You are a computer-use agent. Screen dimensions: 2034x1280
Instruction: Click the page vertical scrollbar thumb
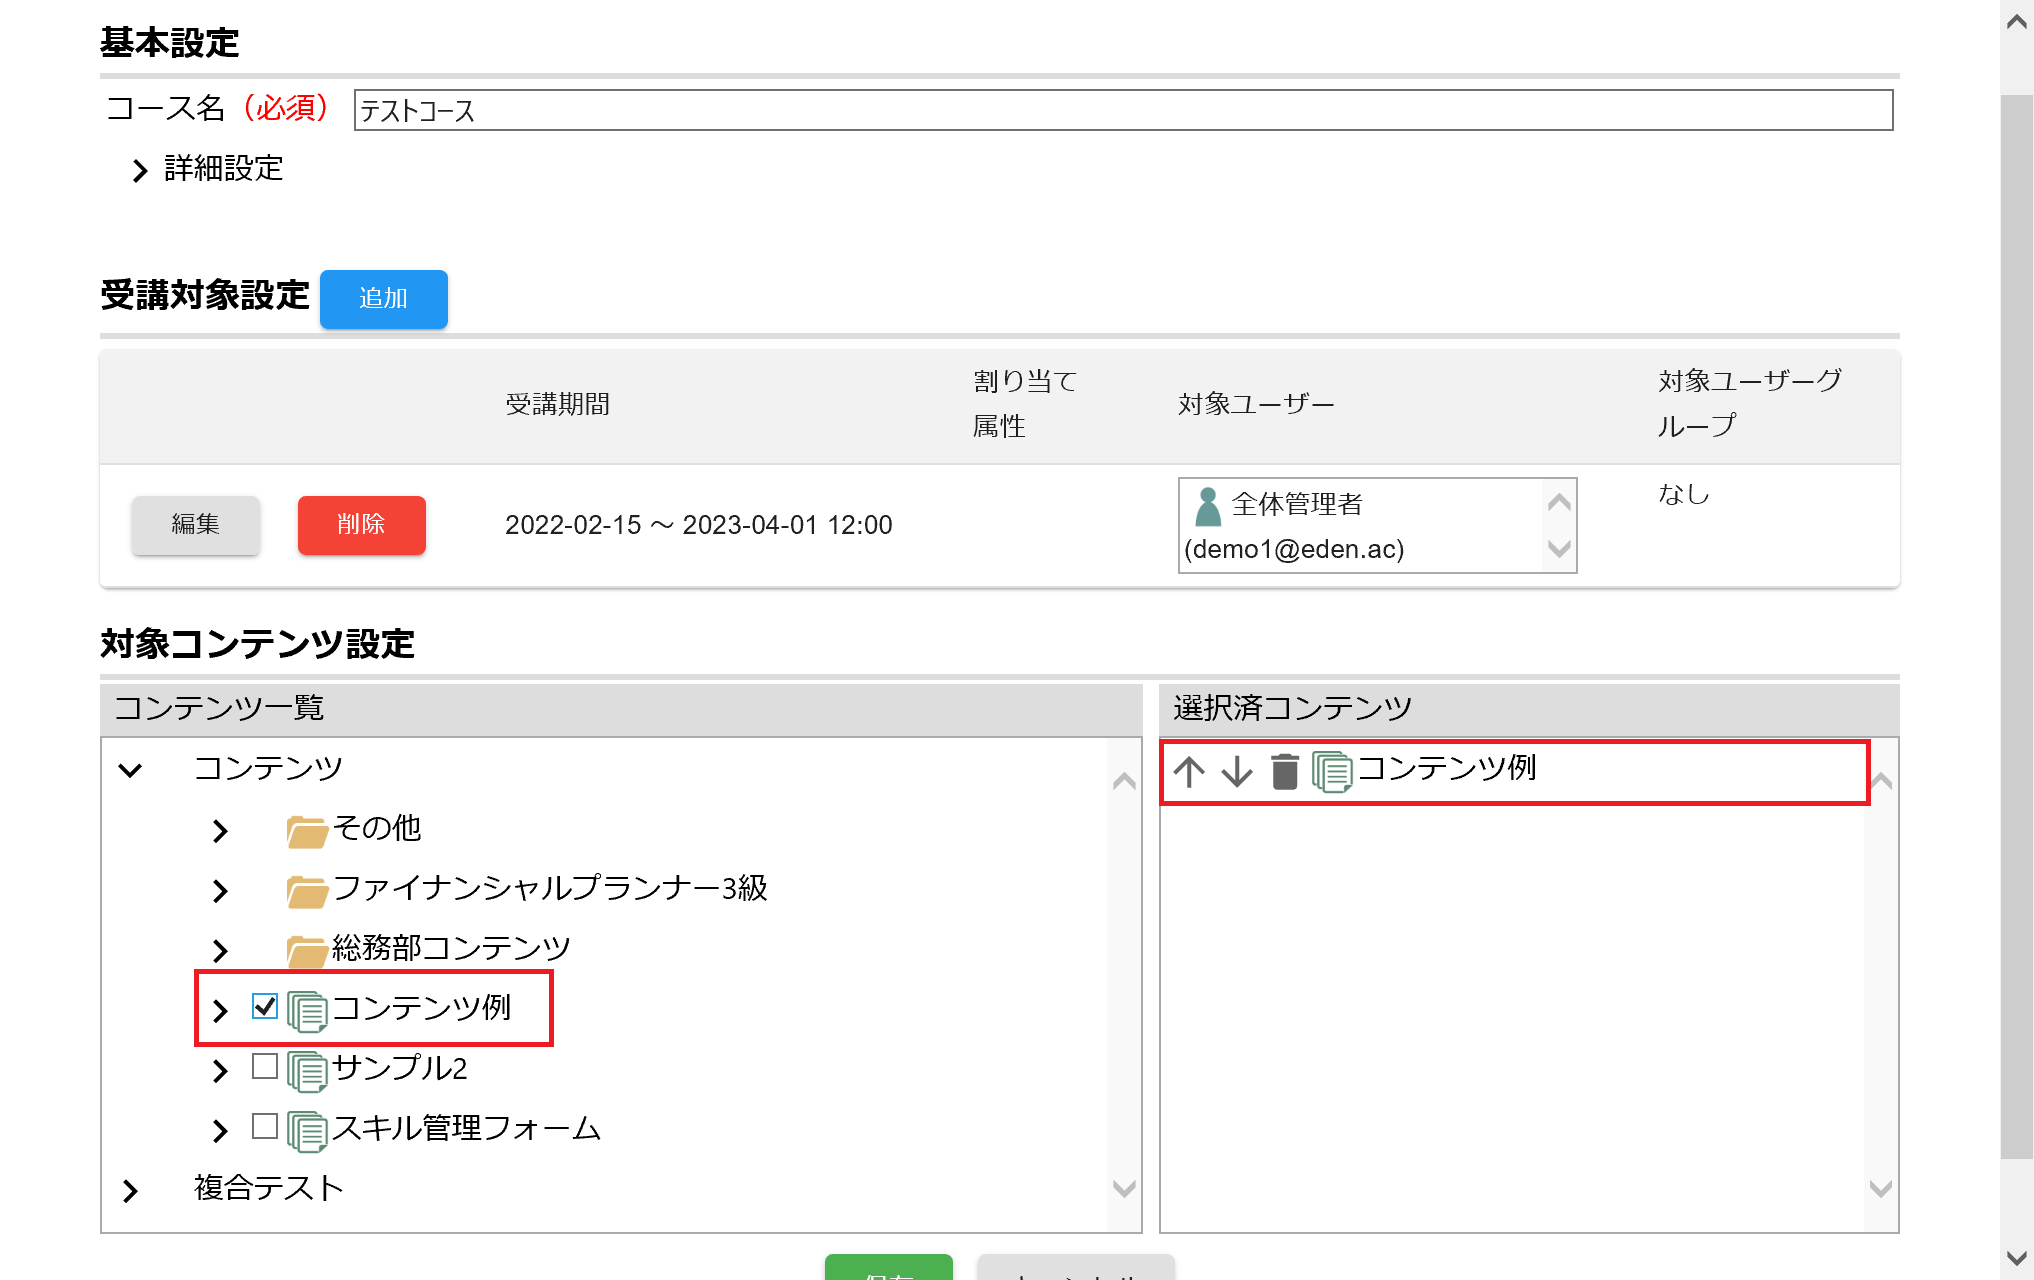[x=2016, y=626]
